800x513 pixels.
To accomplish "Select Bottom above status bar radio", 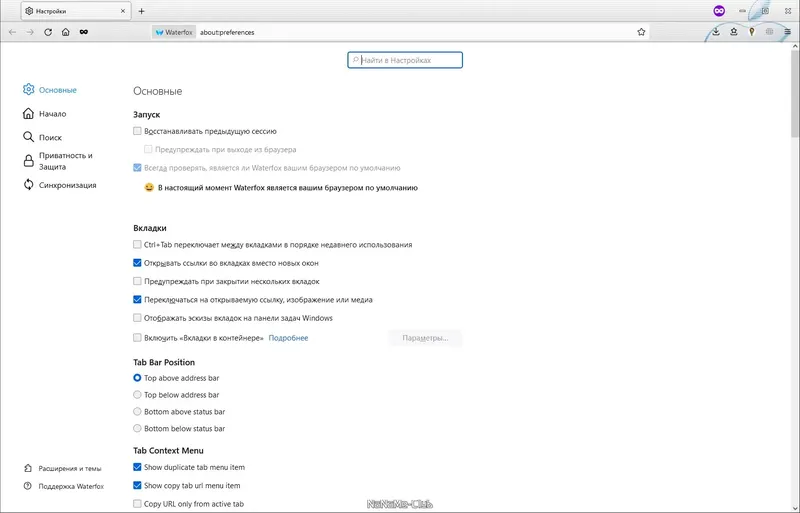I will [137, 411].
